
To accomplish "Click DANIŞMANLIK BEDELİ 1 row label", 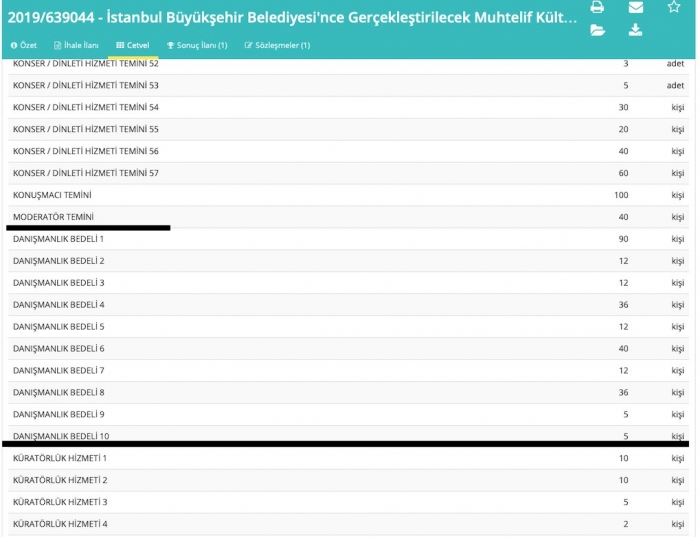I will 58,239.
